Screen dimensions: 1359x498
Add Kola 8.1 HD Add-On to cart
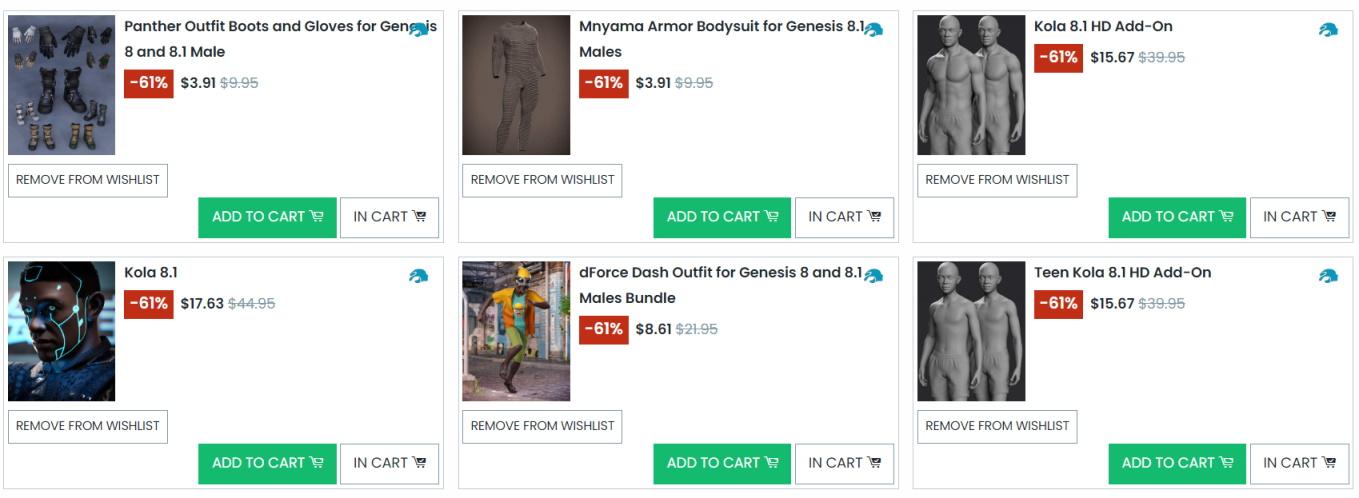click(1176, 217)
